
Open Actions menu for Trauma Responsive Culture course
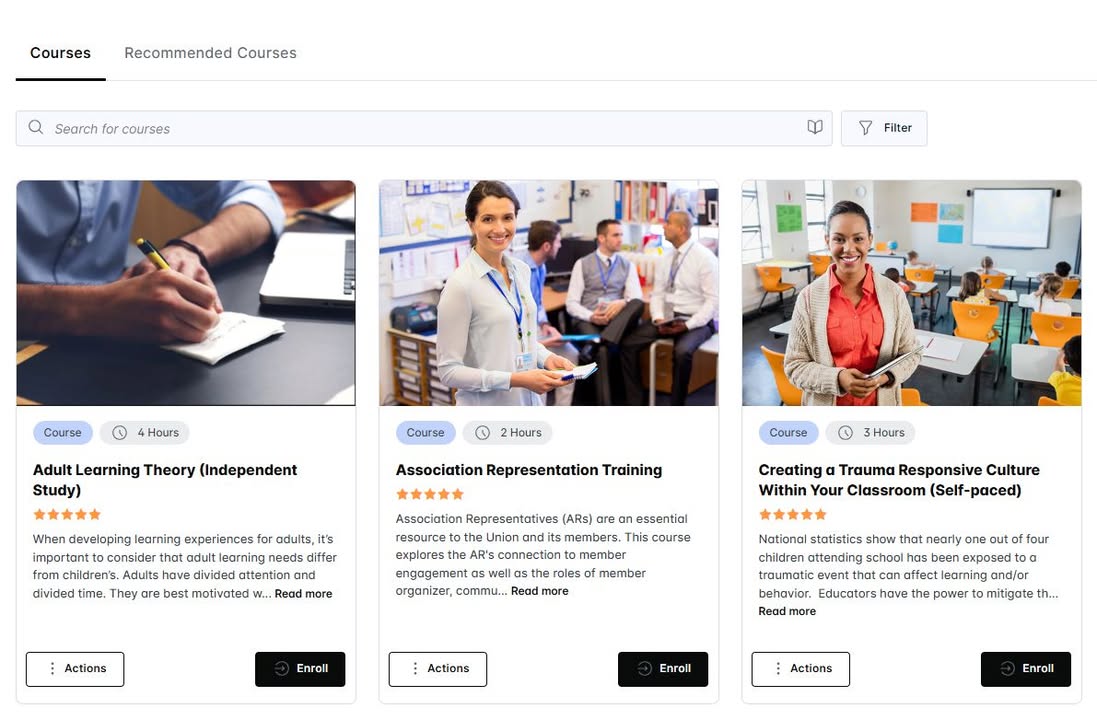[x=800, y=669]
